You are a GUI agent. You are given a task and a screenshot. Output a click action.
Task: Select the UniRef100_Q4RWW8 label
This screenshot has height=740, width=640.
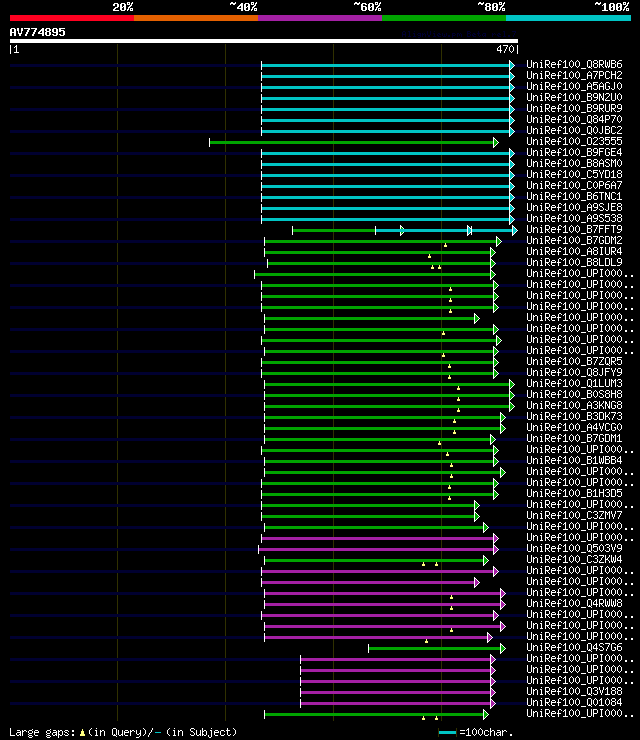(x=574, y=603)
